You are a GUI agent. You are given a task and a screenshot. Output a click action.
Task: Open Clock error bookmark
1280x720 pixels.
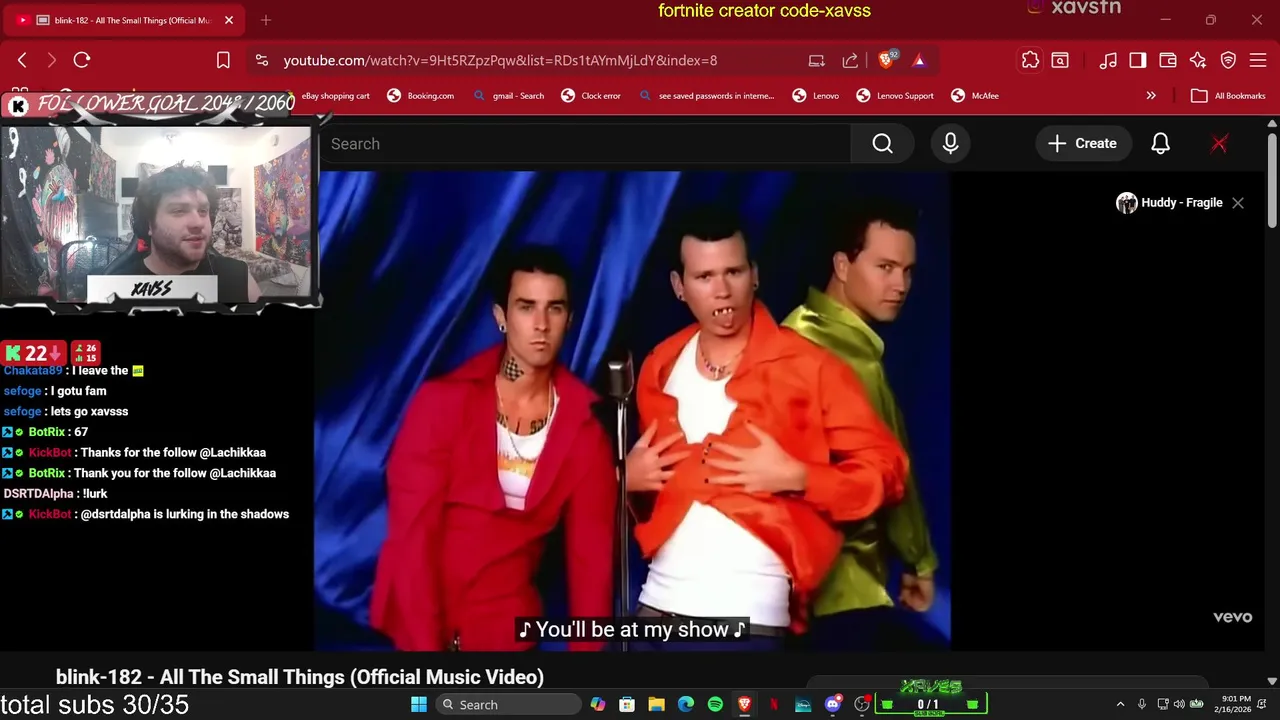(591, 96)
